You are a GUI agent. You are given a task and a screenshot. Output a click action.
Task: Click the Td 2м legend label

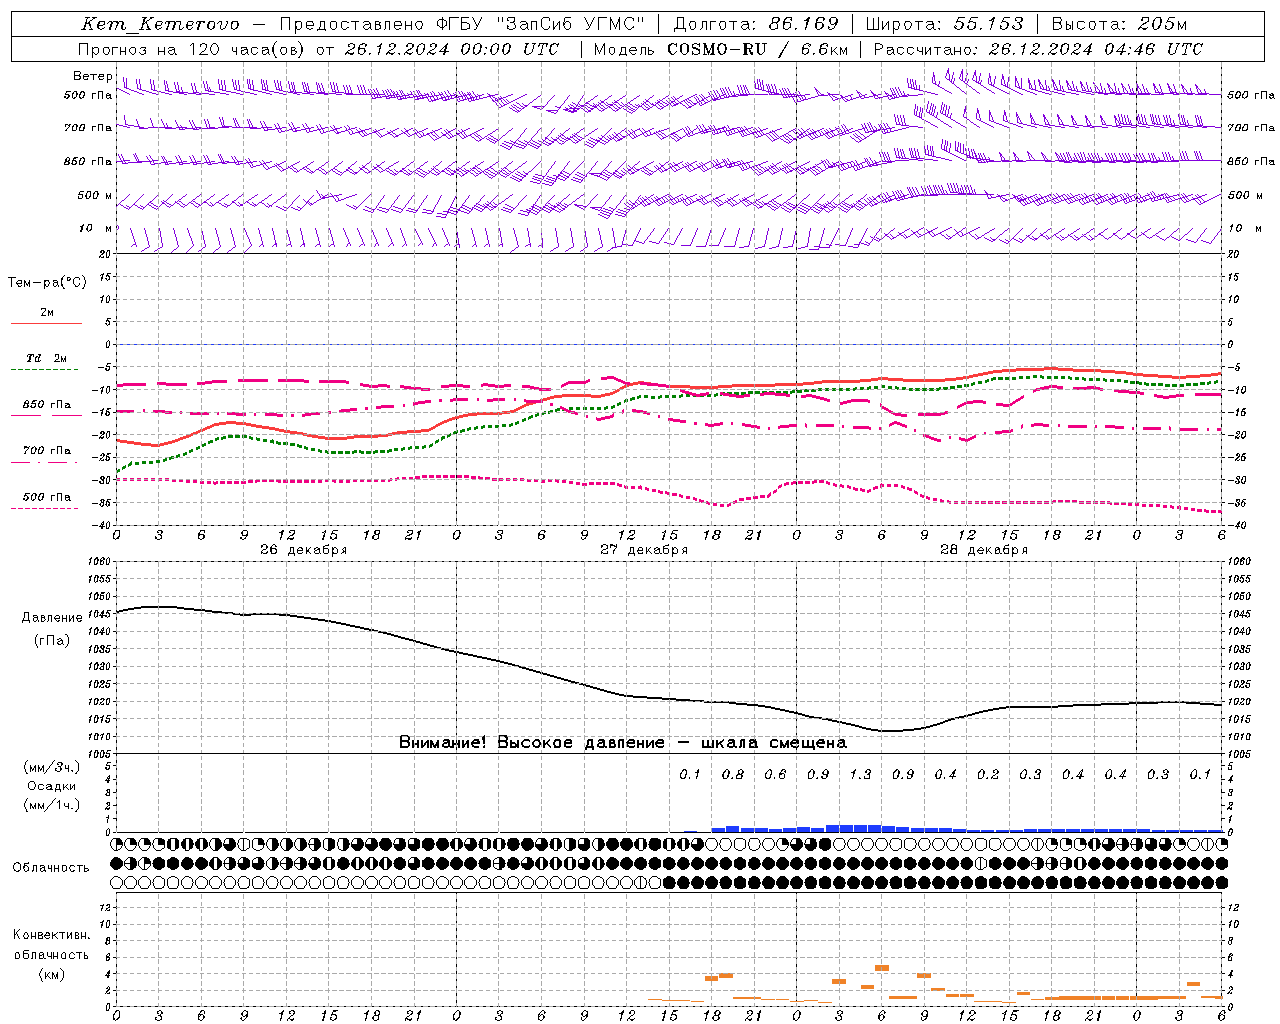pyautogui.click(x=47, y=358)
